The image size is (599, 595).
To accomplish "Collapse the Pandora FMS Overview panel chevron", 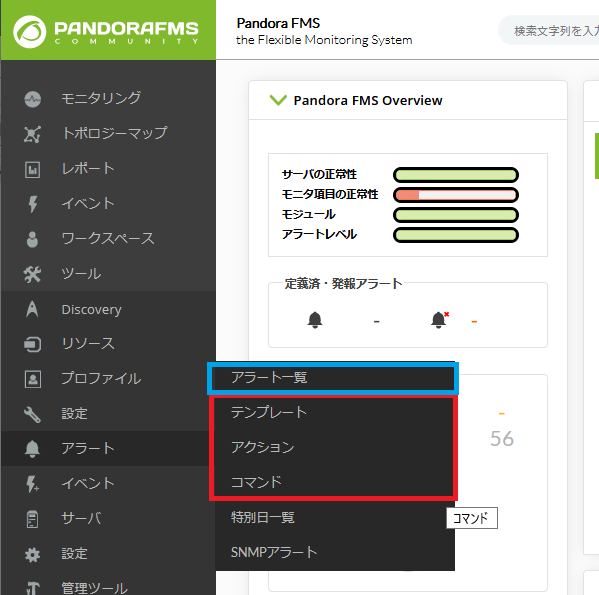I will [x=278, y=100].
